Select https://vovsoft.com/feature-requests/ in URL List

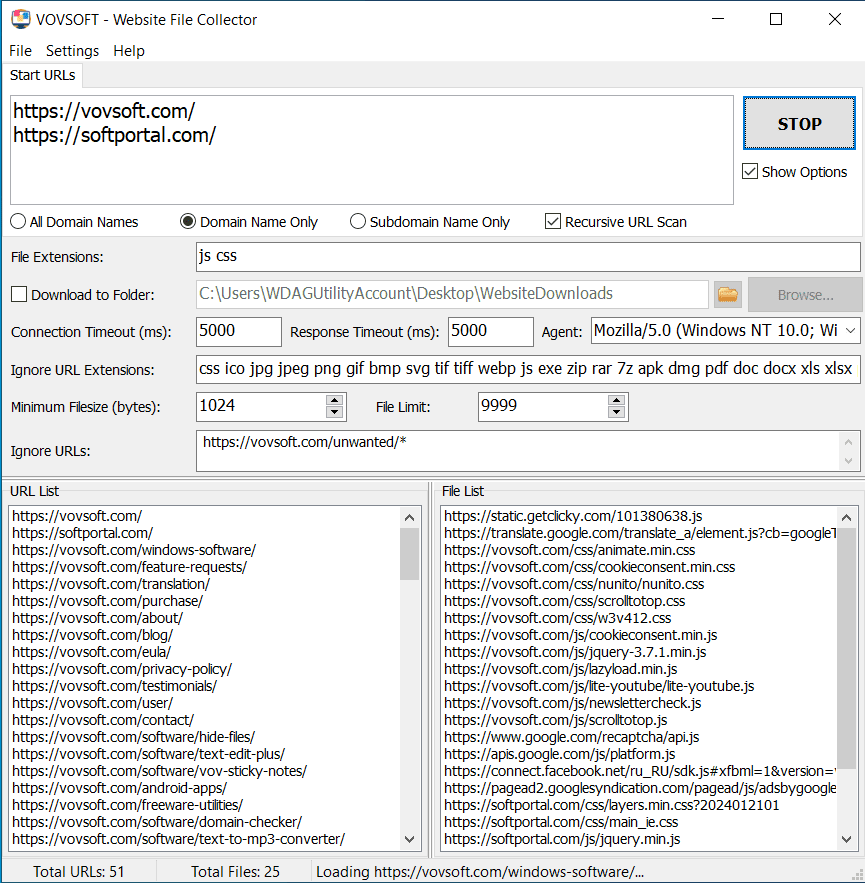[x=130, y=567]
